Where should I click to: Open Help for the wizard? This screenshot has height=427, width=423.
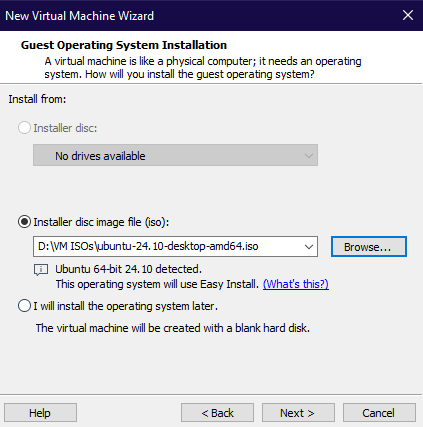[40, 413]
